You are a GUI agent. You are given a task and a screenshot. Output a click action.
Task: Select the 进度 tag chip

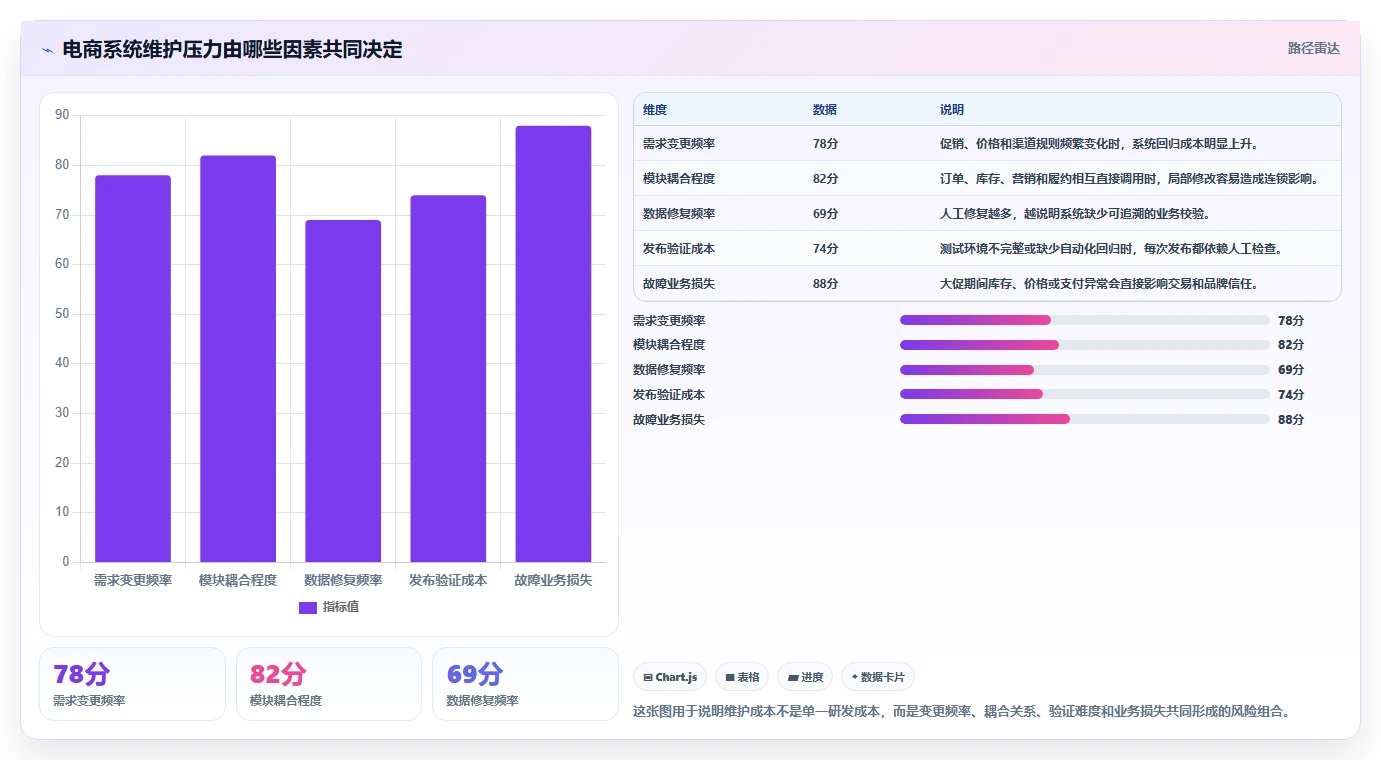805,677
